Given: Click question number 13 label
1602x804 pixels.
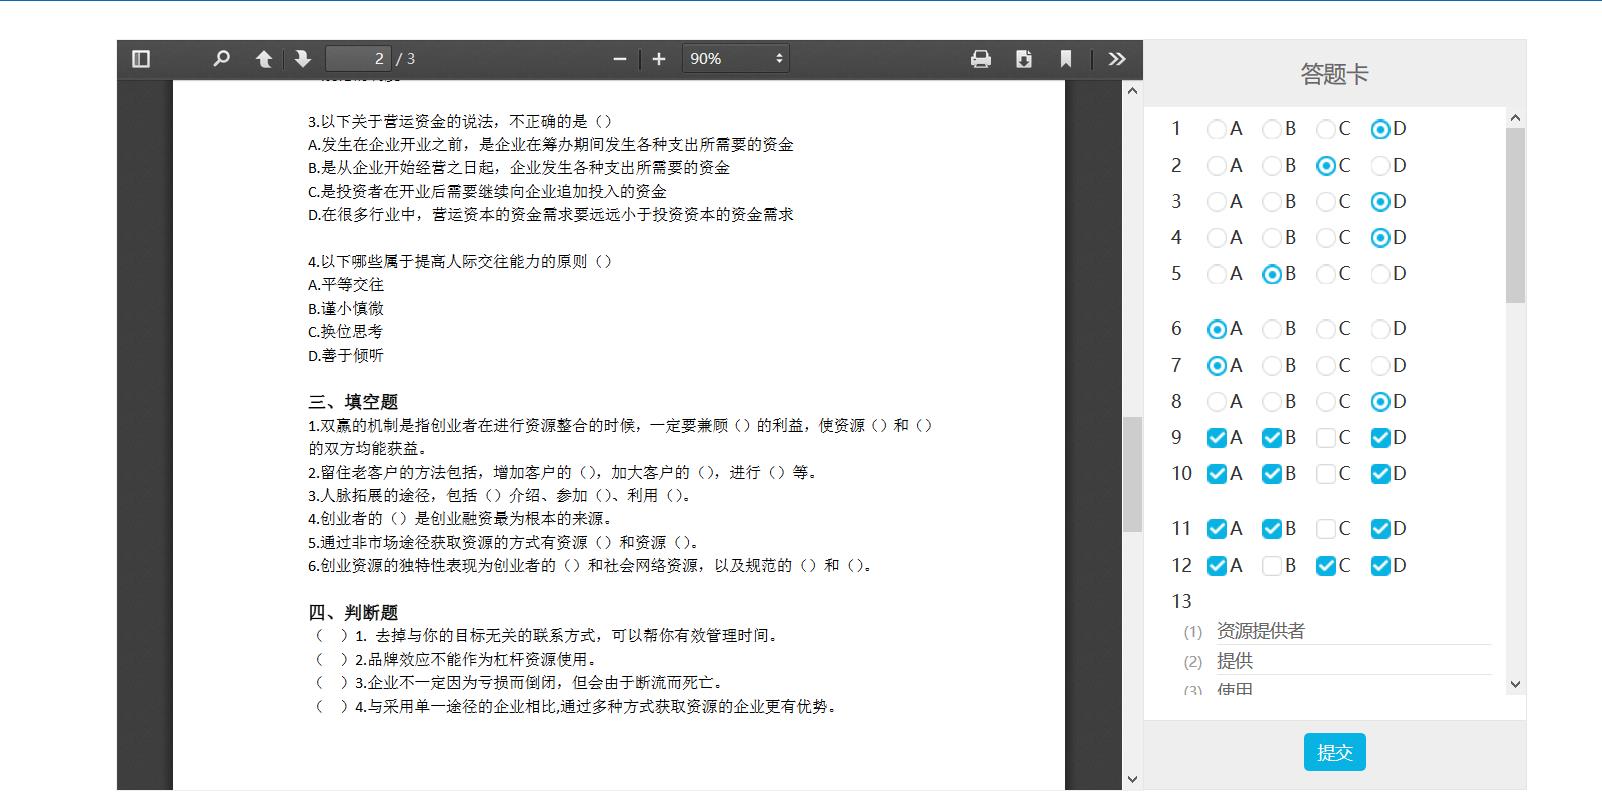Looking at the screenshot, I should point(1181,602).
